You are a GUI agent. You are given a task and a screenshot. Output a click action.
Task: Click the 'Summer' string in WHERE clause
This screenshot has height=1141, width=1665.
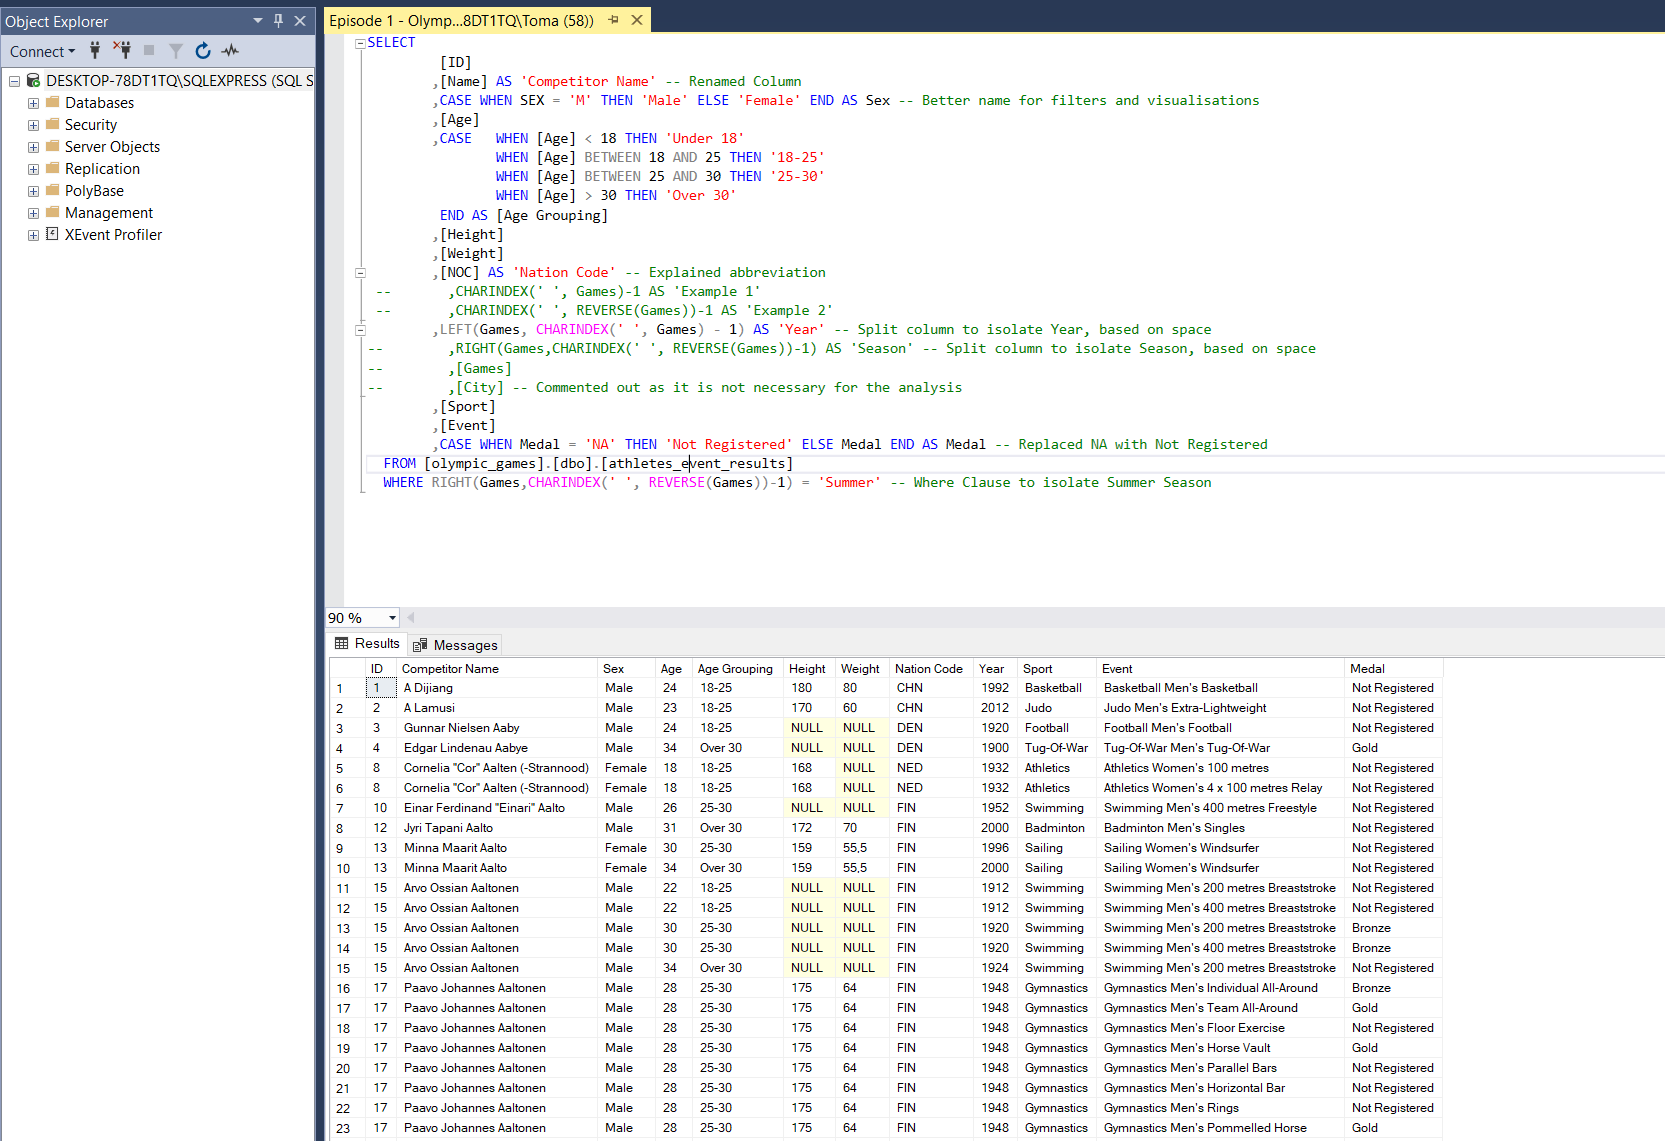point(849,483)
